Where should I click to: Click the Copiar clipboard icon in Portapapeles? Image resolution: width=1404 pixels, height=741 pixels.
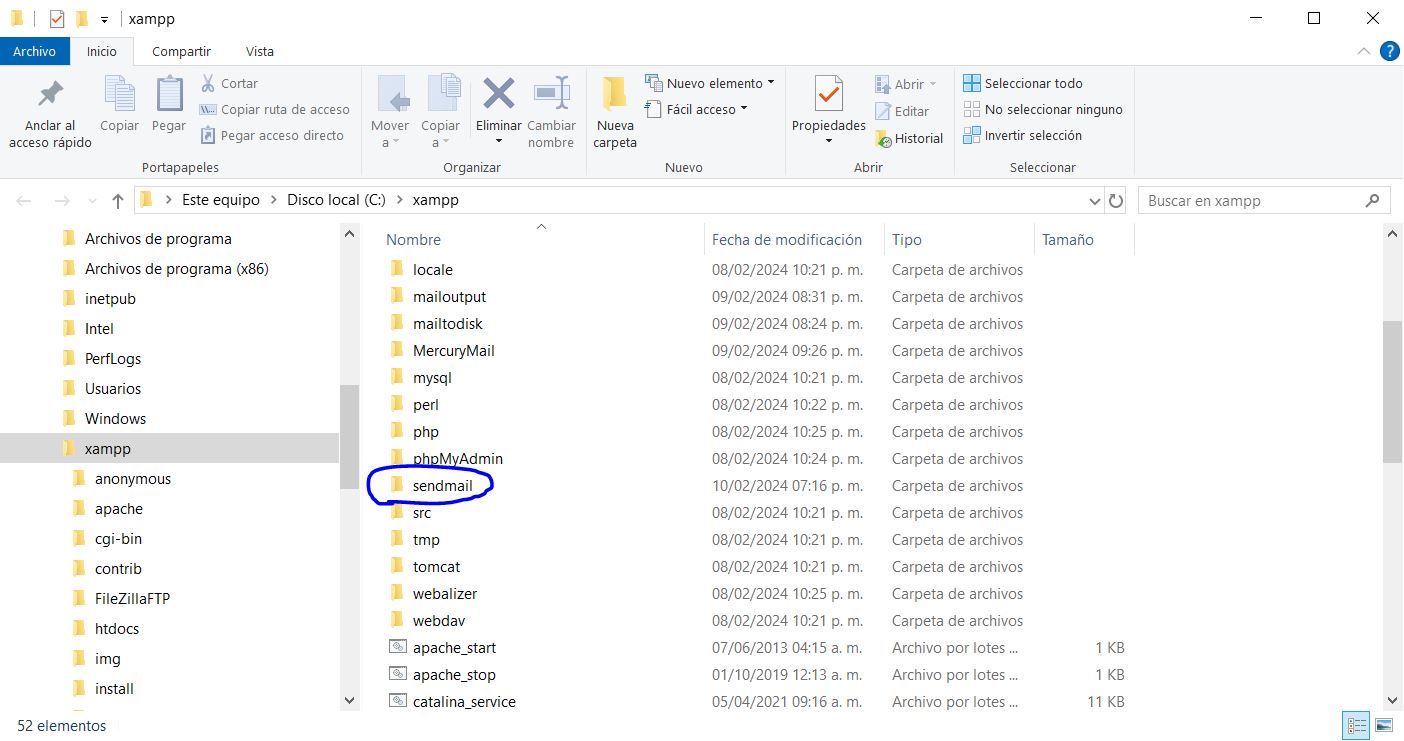coord(119,94)
